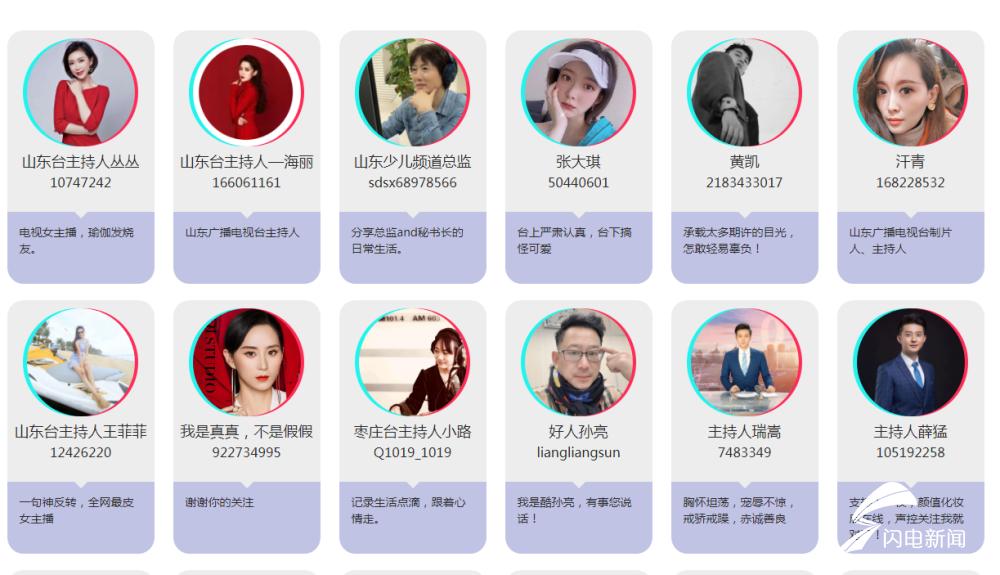
Task: Open the 主持人瑞嵩 news anchor avatar
Action: pyautogui.click(x=744, y=362)
